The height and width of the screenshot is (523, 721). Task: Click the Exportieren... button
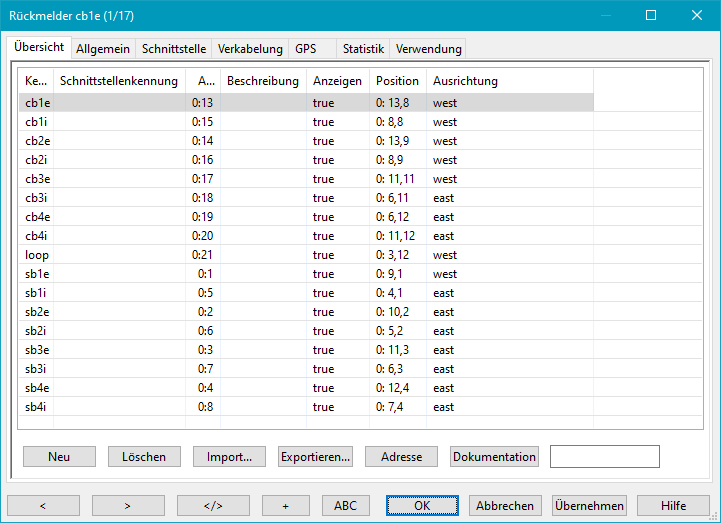click(x=315, y=456)
